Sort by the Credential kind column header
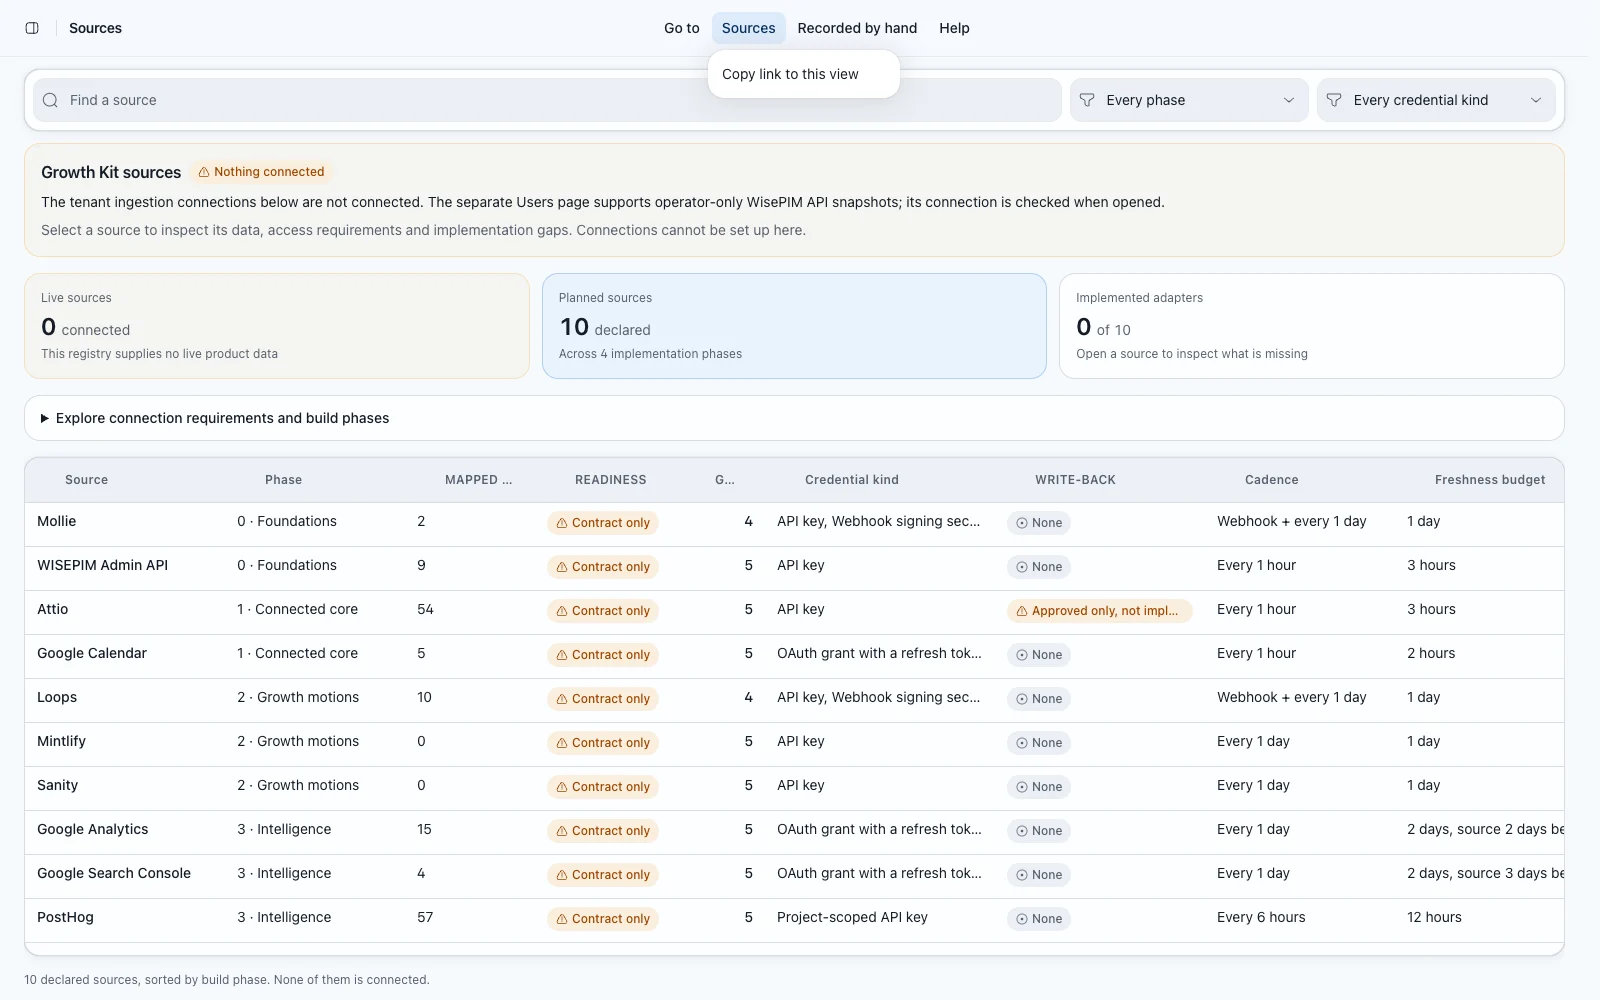The height and width of the screenshot is (1000, 1600). [852, 480]
